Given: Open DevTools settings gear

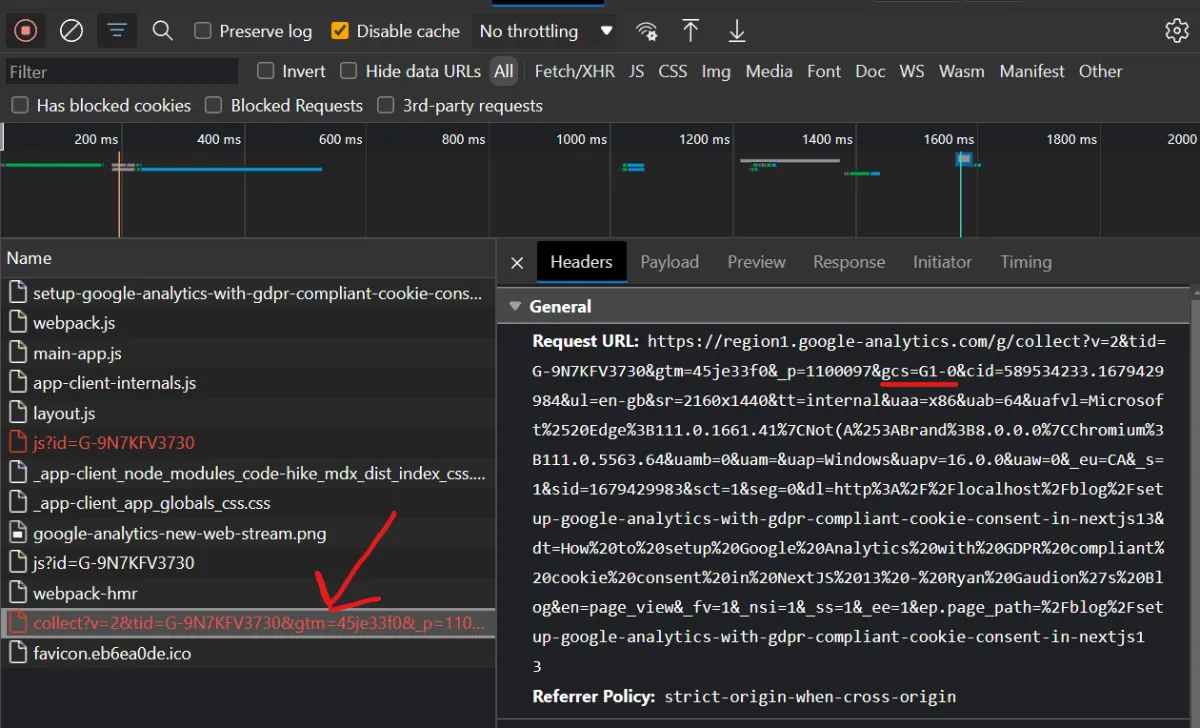Looking at the screenshot, I should click(x=1176, y=30).
